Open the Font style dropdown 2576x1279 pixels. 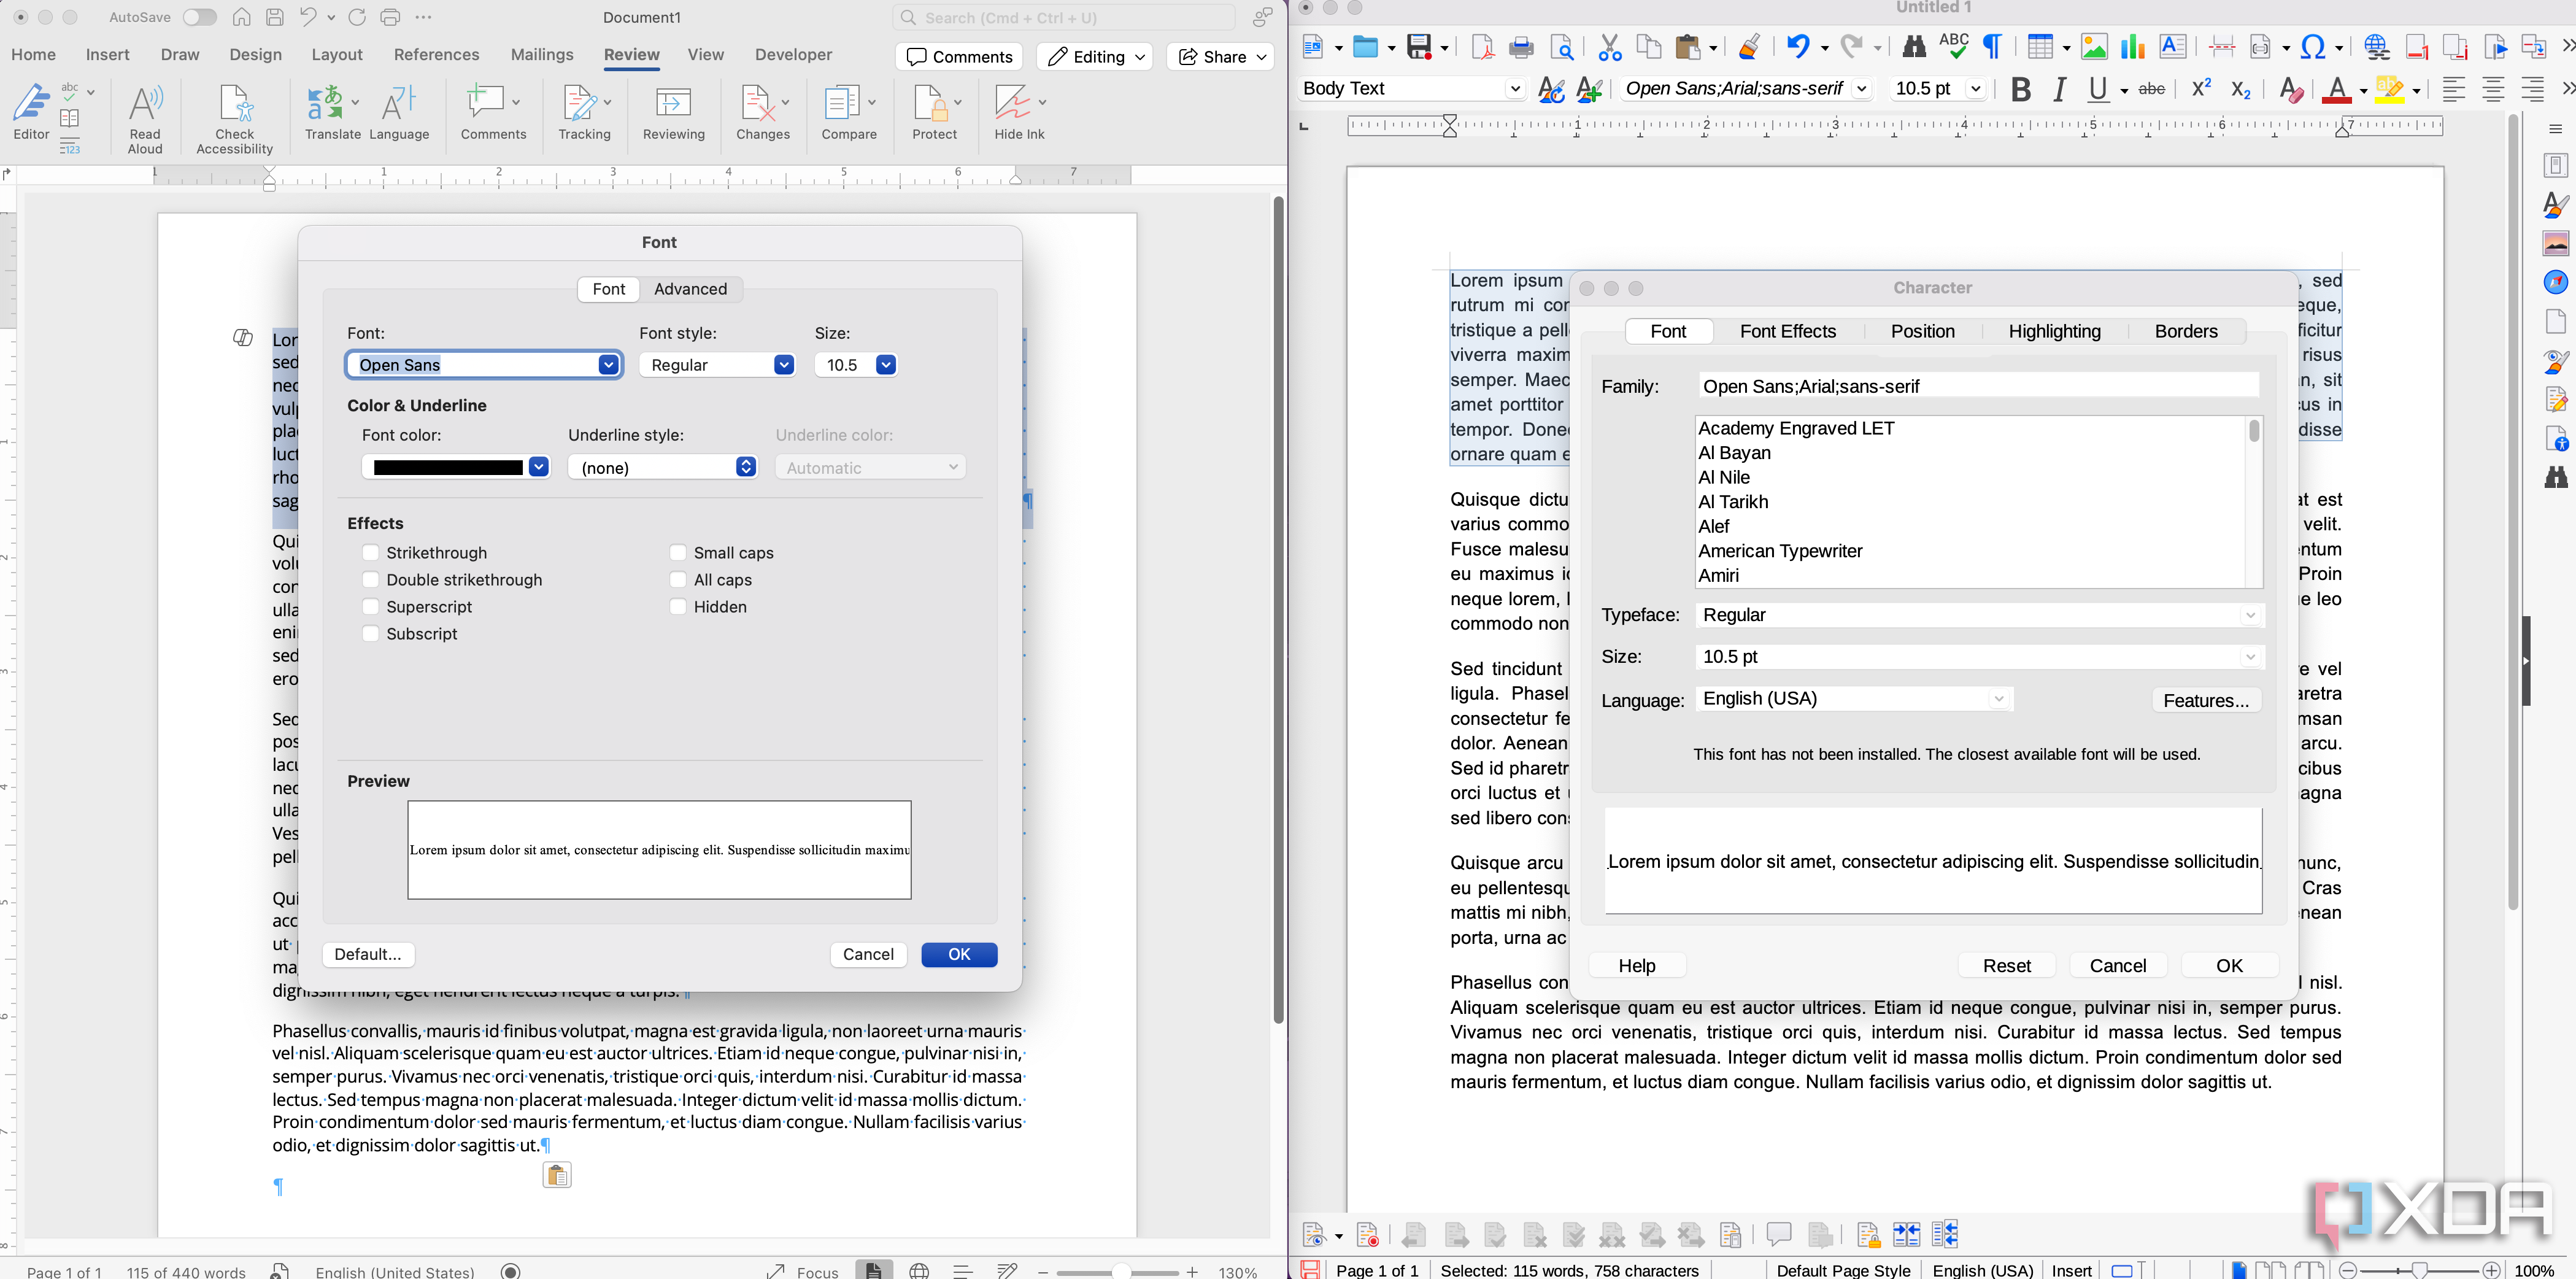pyautogui.click(x=784, y=365)
